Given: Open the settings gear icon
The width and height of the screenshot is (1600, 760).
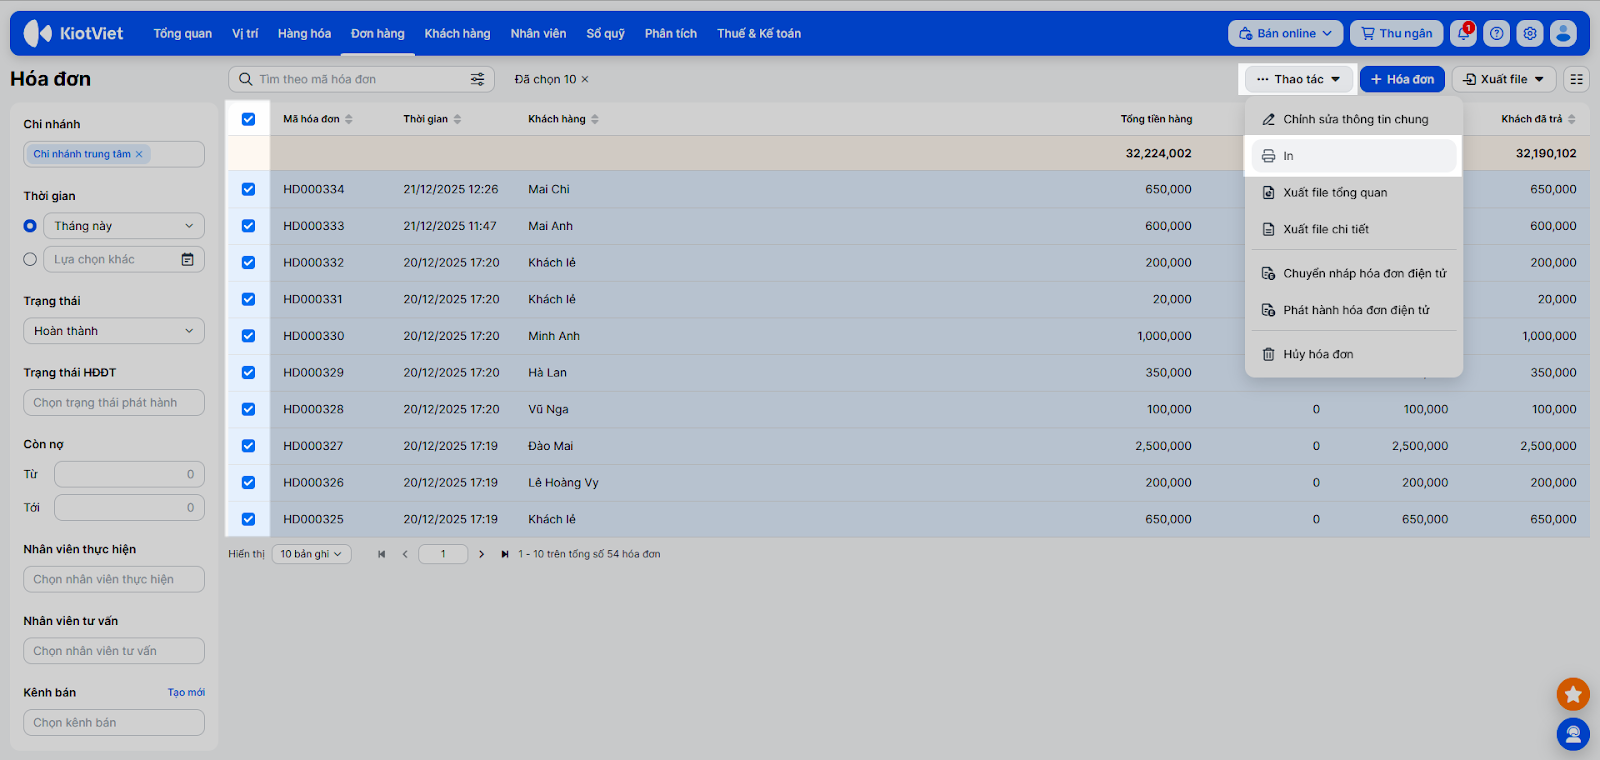Looking at the screenshot, I should pos(1530,33).
